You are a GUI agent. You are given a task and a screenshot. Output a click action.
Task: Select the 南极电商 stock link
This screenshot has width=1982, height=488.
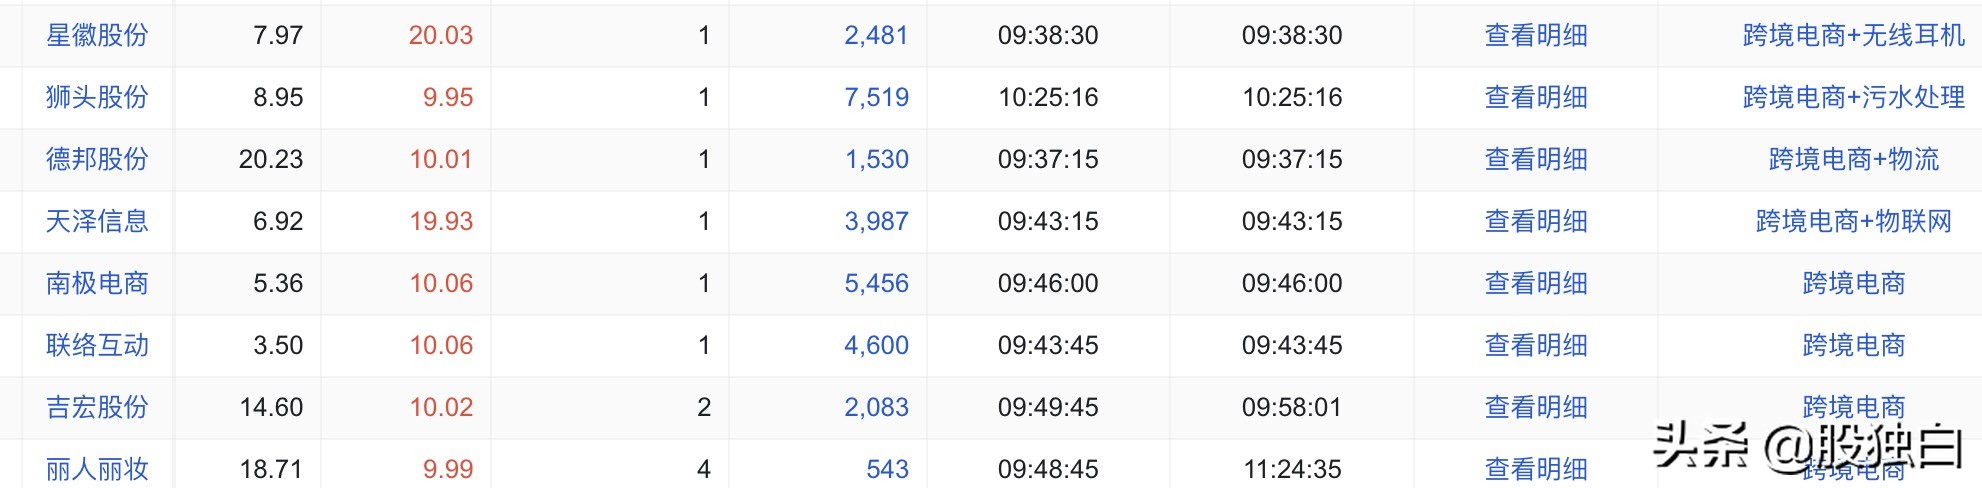point(97,283)
